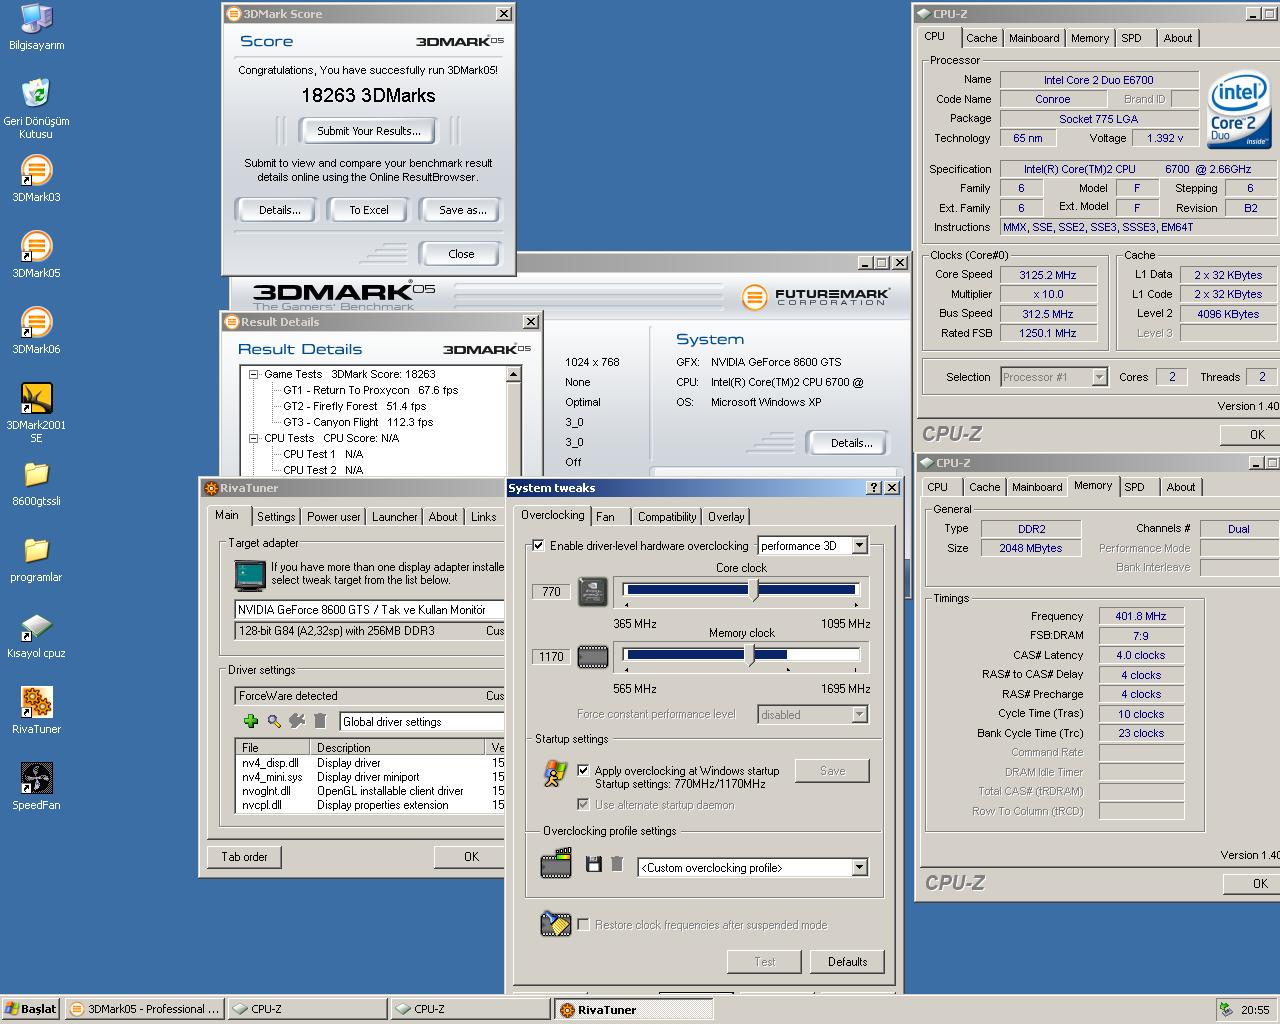
Task: Open Launcher tab in RivaTuner
Action: tap(395, 517)
